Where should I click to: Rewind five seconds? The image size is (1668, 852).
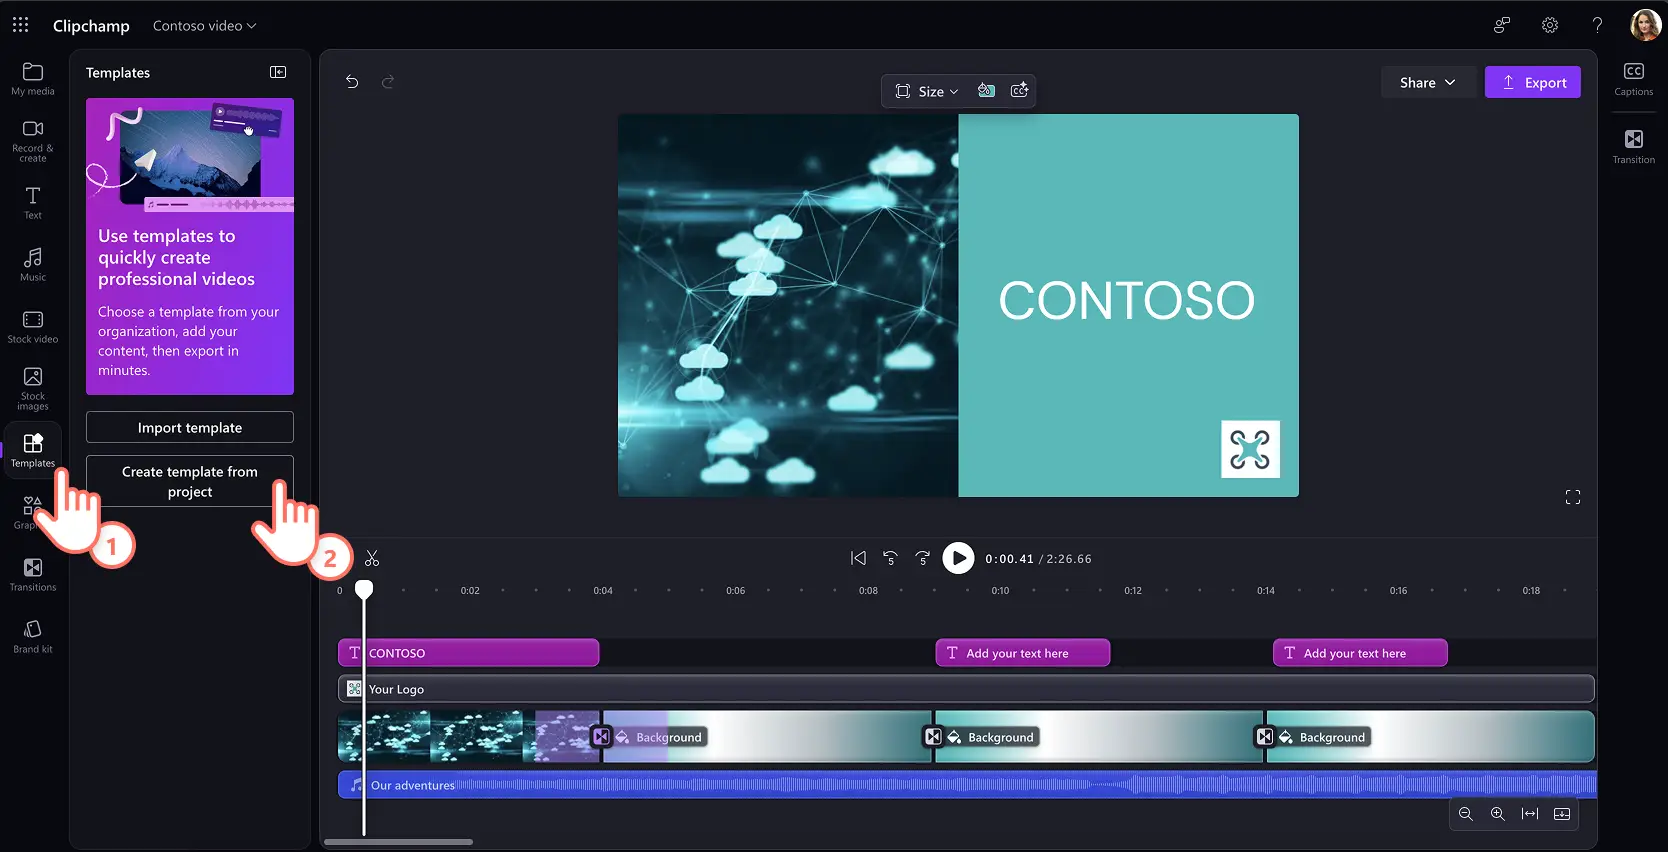[890, 558]
